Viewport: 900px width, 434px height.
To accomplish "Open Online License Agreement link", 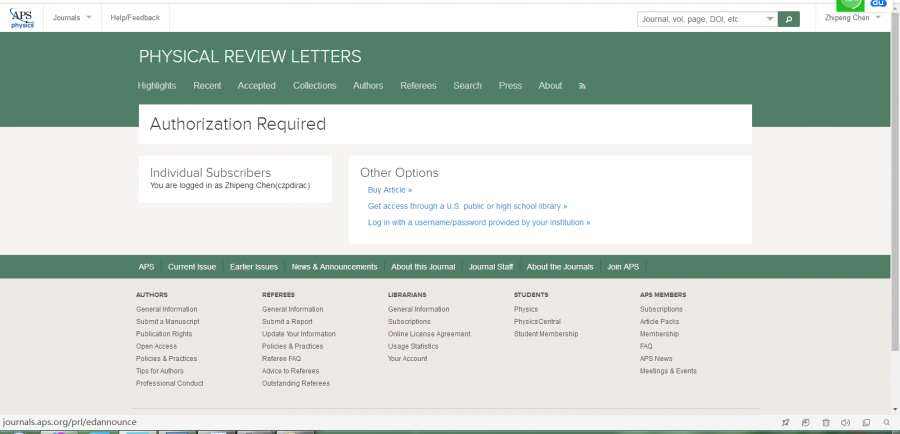I will 429,334.
